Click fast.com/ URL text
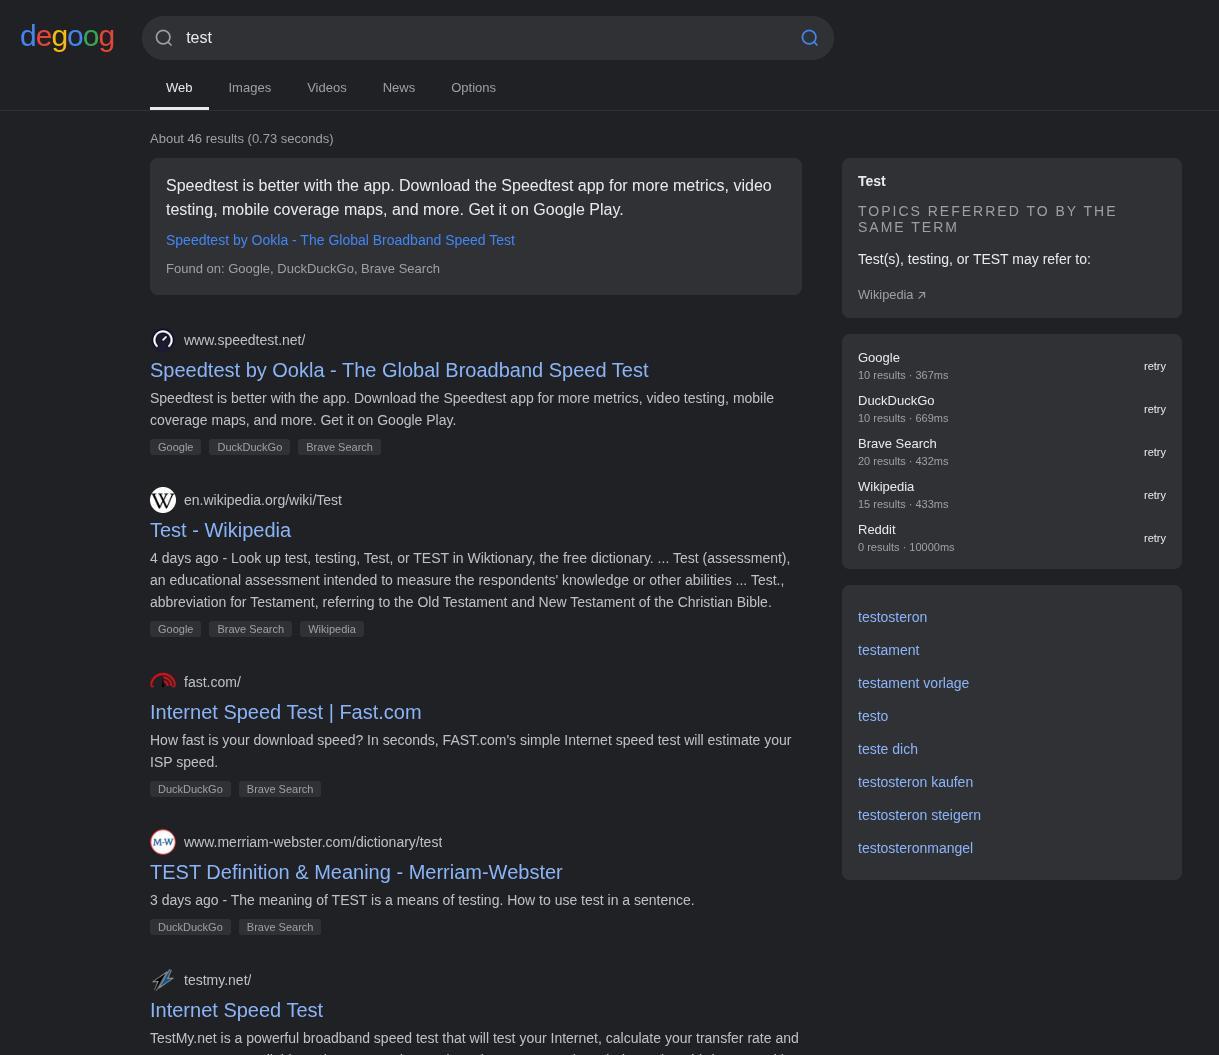Screen dimensions: 1219x1055 tap(212, 682)
